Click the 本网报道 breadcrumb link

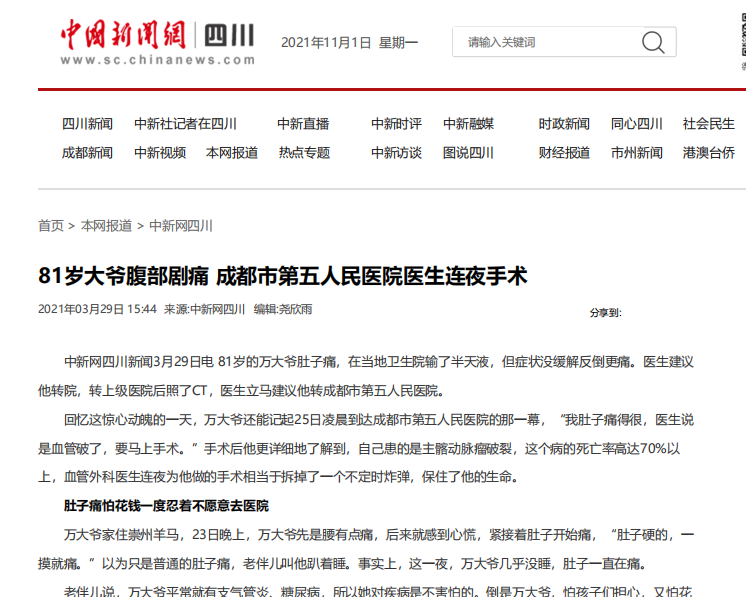click(107, 225)
